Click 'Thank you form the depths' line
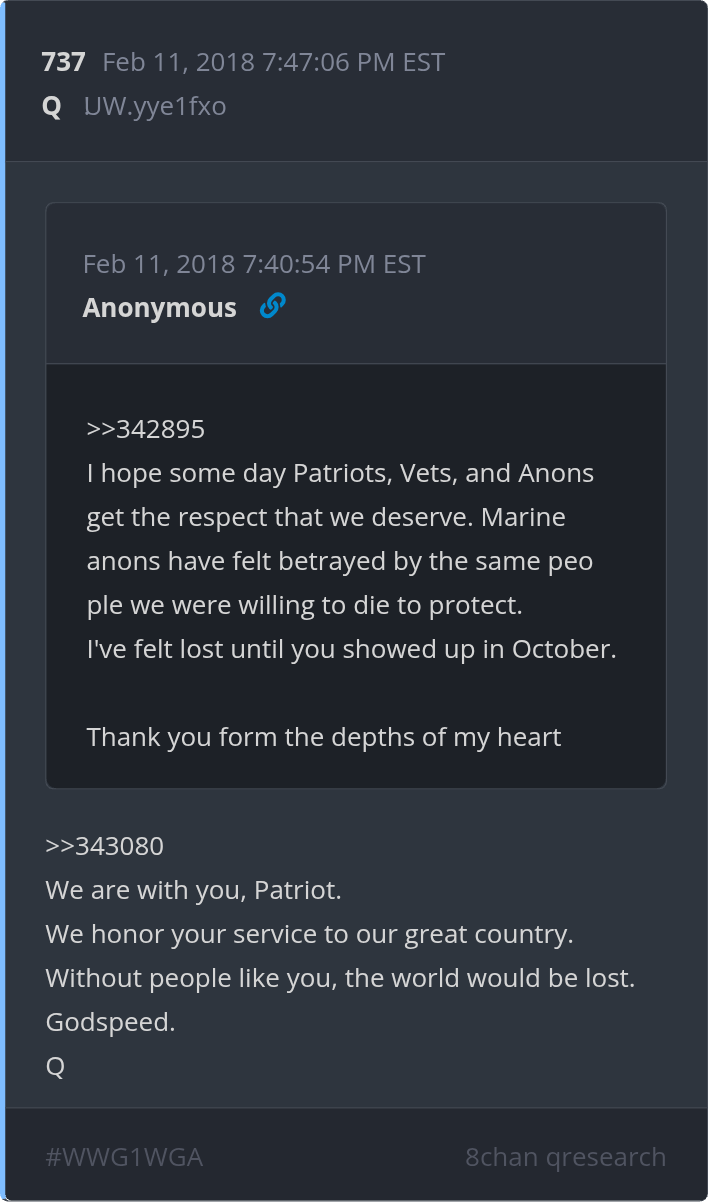 pos(323,737)
